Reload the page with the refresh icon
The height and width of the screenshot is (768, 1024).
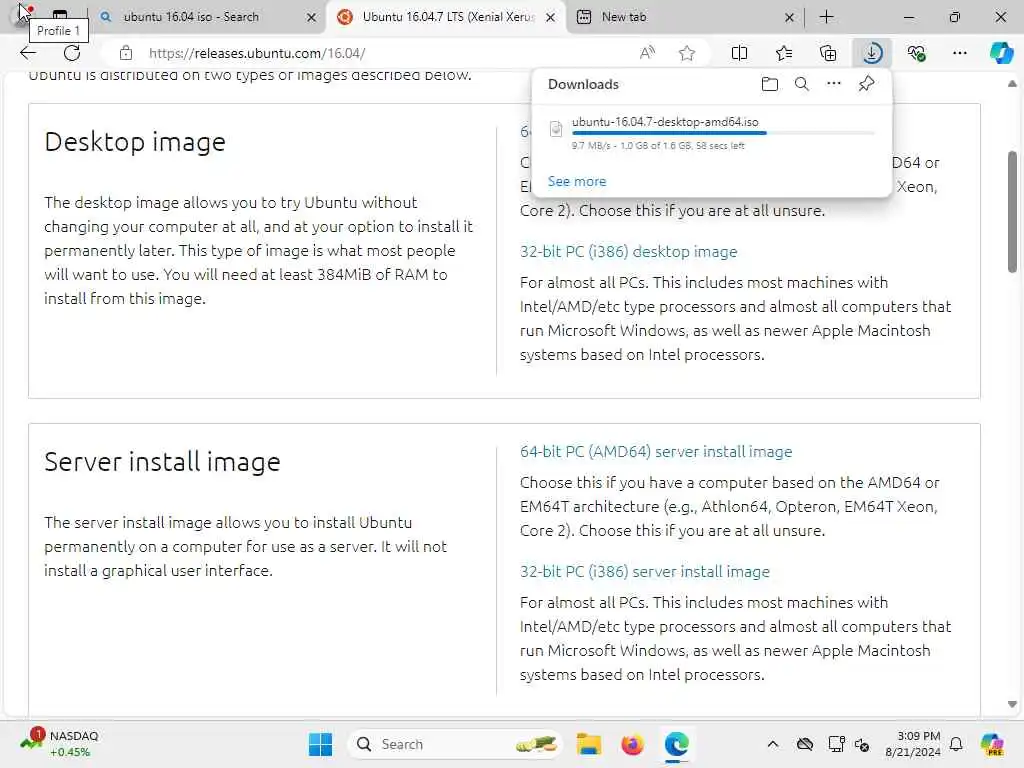[x=72, y=53]
